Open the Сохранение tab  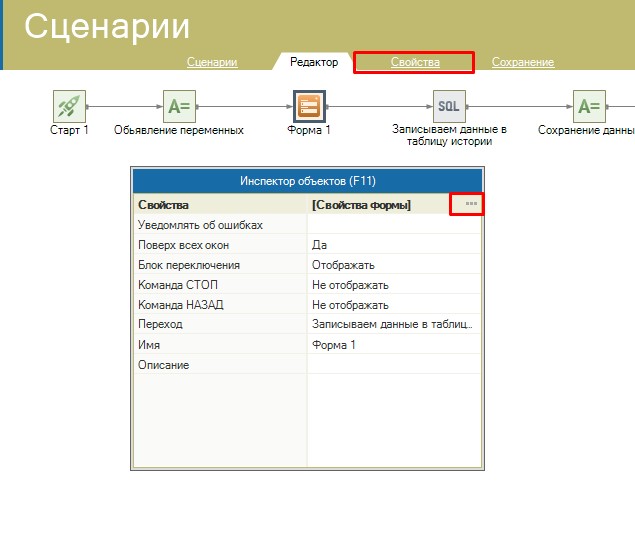[x=523, y=62]
